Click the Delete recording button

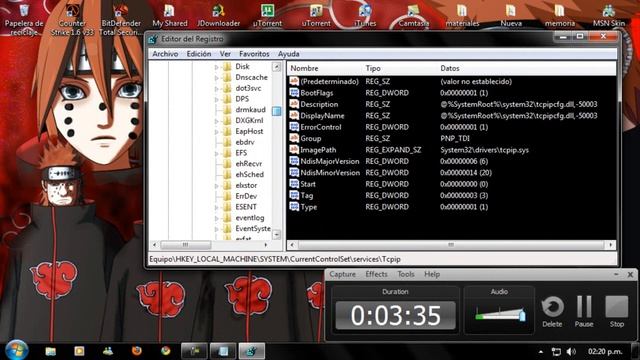[x=552, y=311]
